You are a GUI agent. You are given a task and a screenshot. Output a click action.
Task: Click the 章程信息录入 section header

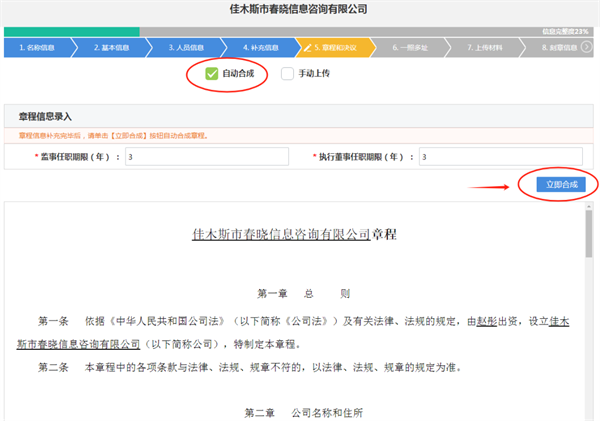[45, 117]
